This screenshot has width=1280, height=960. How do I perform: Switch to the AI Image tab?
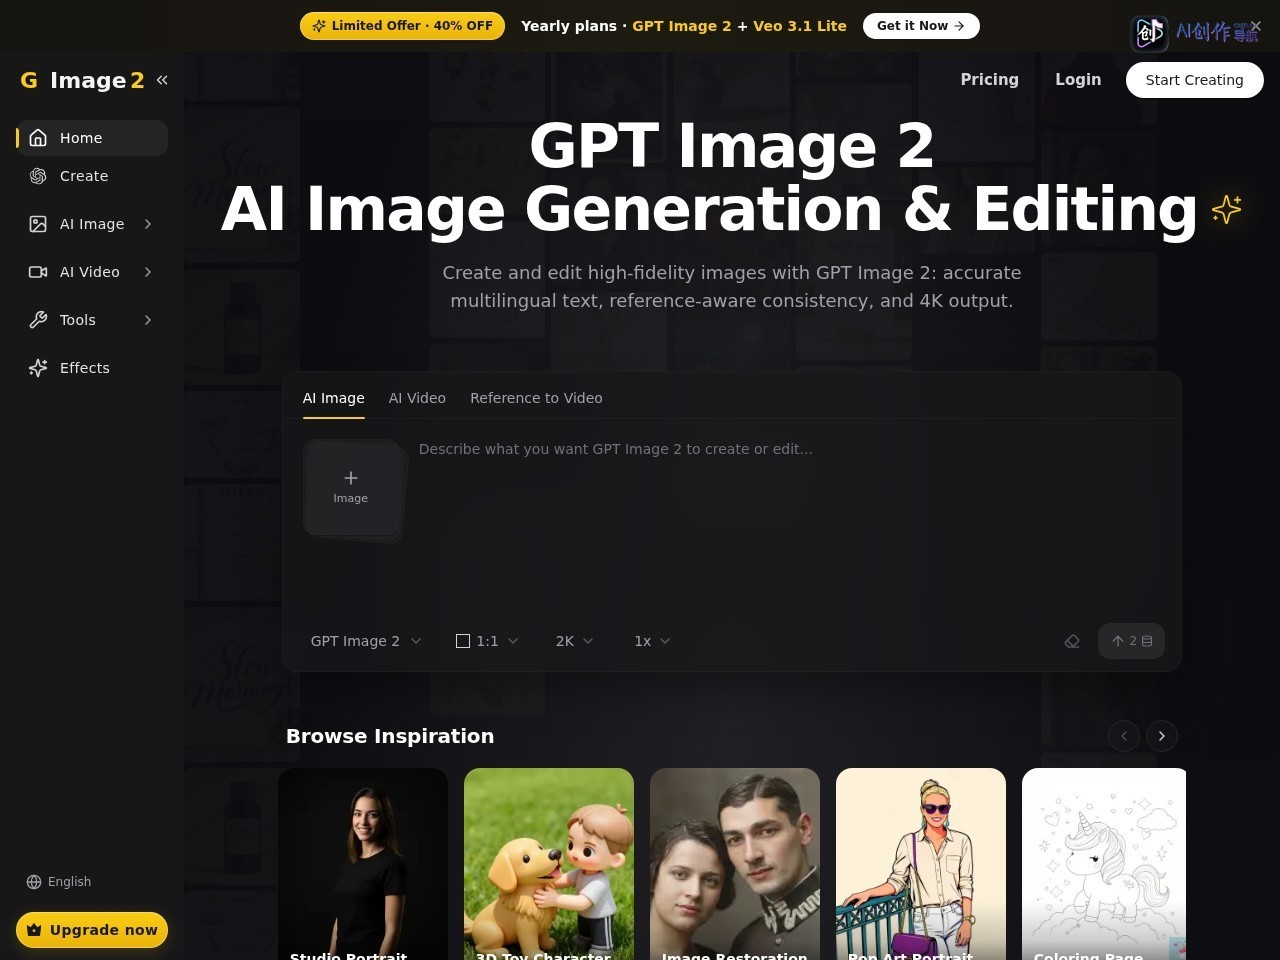[334, 398]
